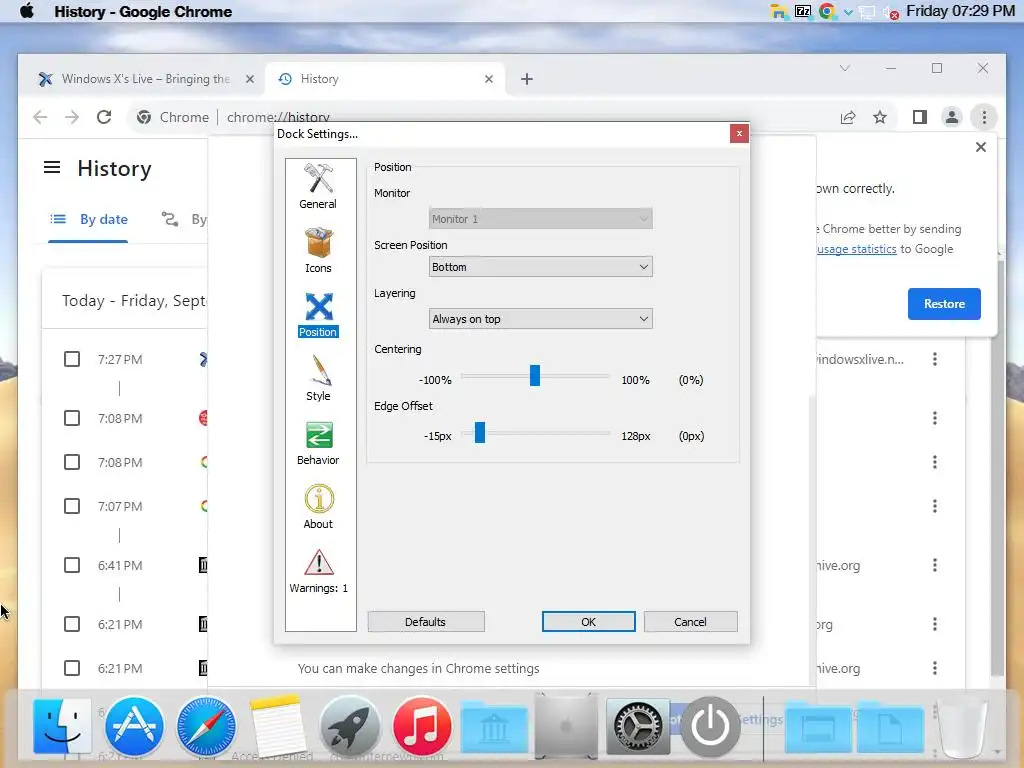Check the 6:41 PM history entry
The image size is (1024, 768).
(x=72, y=565)
